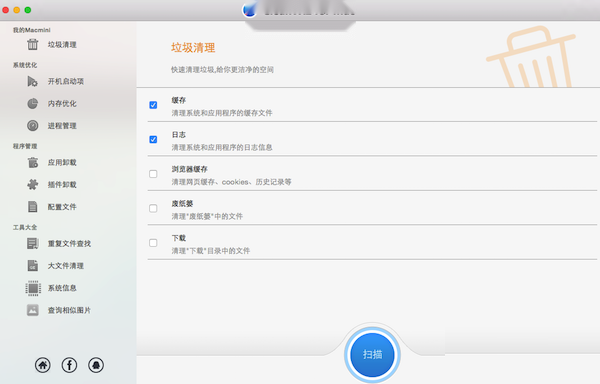Image resolution: width=600 pixels, height=384 pixels.
Task: Click the 插件卸载 puzzle piece icon
Action: pos(33,184)
